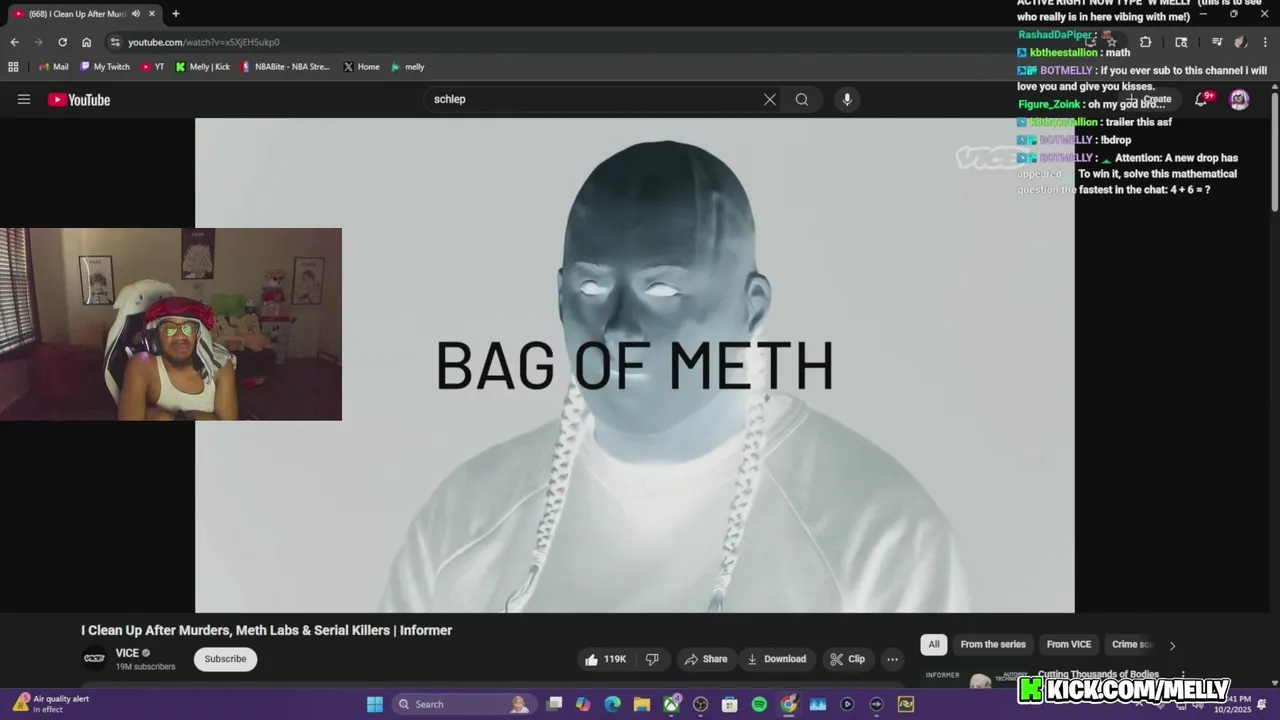
Task: Share the video
Action: pos(706,659)
